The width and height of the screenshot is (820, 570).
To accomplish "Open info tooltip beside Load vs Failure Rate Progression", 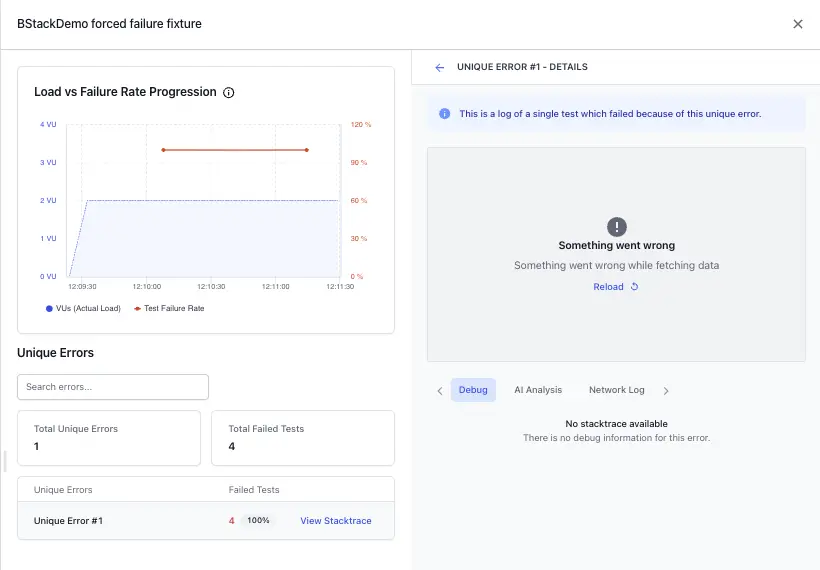I will 229,93.
